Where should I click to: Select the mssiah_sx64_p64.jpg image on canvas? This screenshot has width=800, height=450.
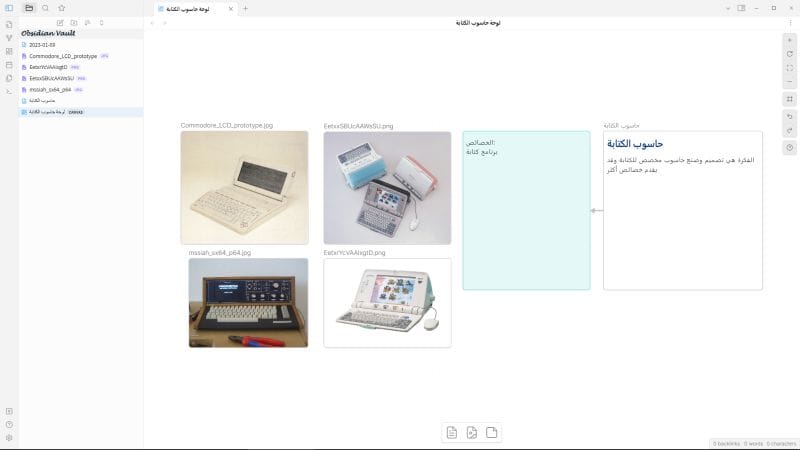(248, 303)
